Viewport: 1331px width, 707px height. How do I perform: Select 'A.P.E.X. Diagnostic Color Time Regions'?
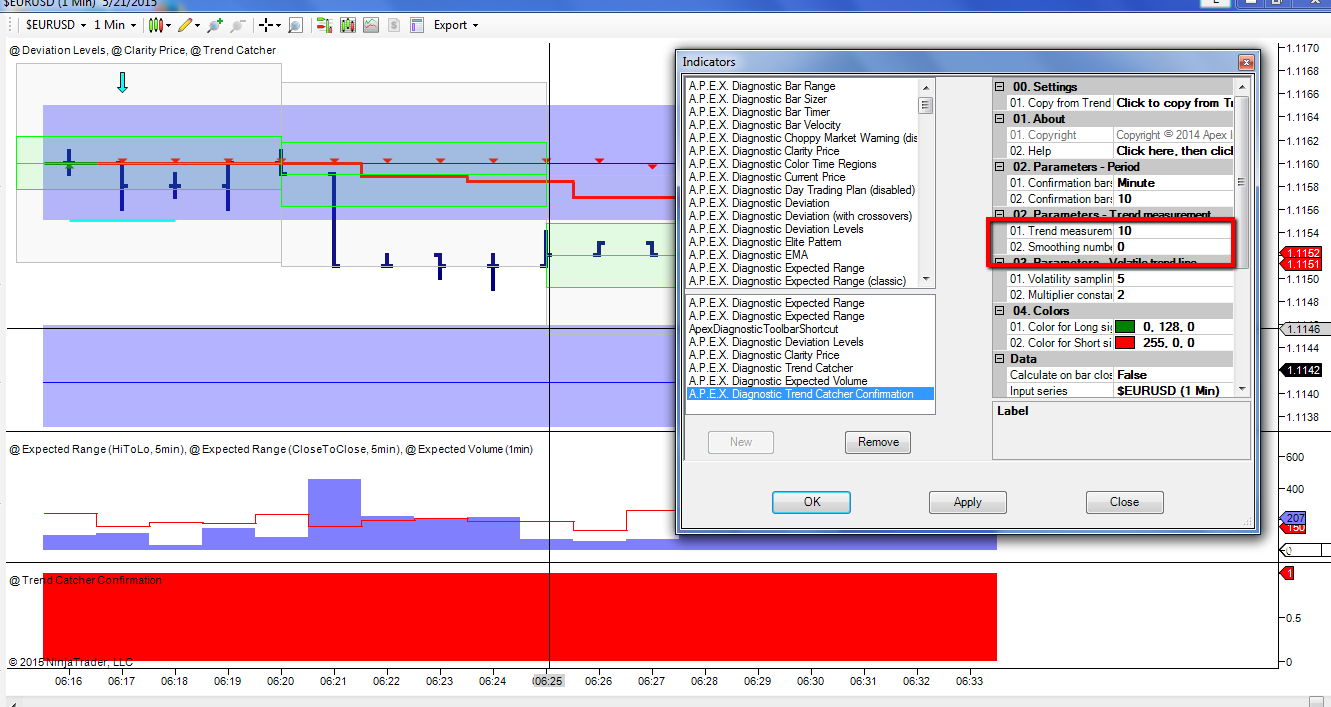click(783, 164)
